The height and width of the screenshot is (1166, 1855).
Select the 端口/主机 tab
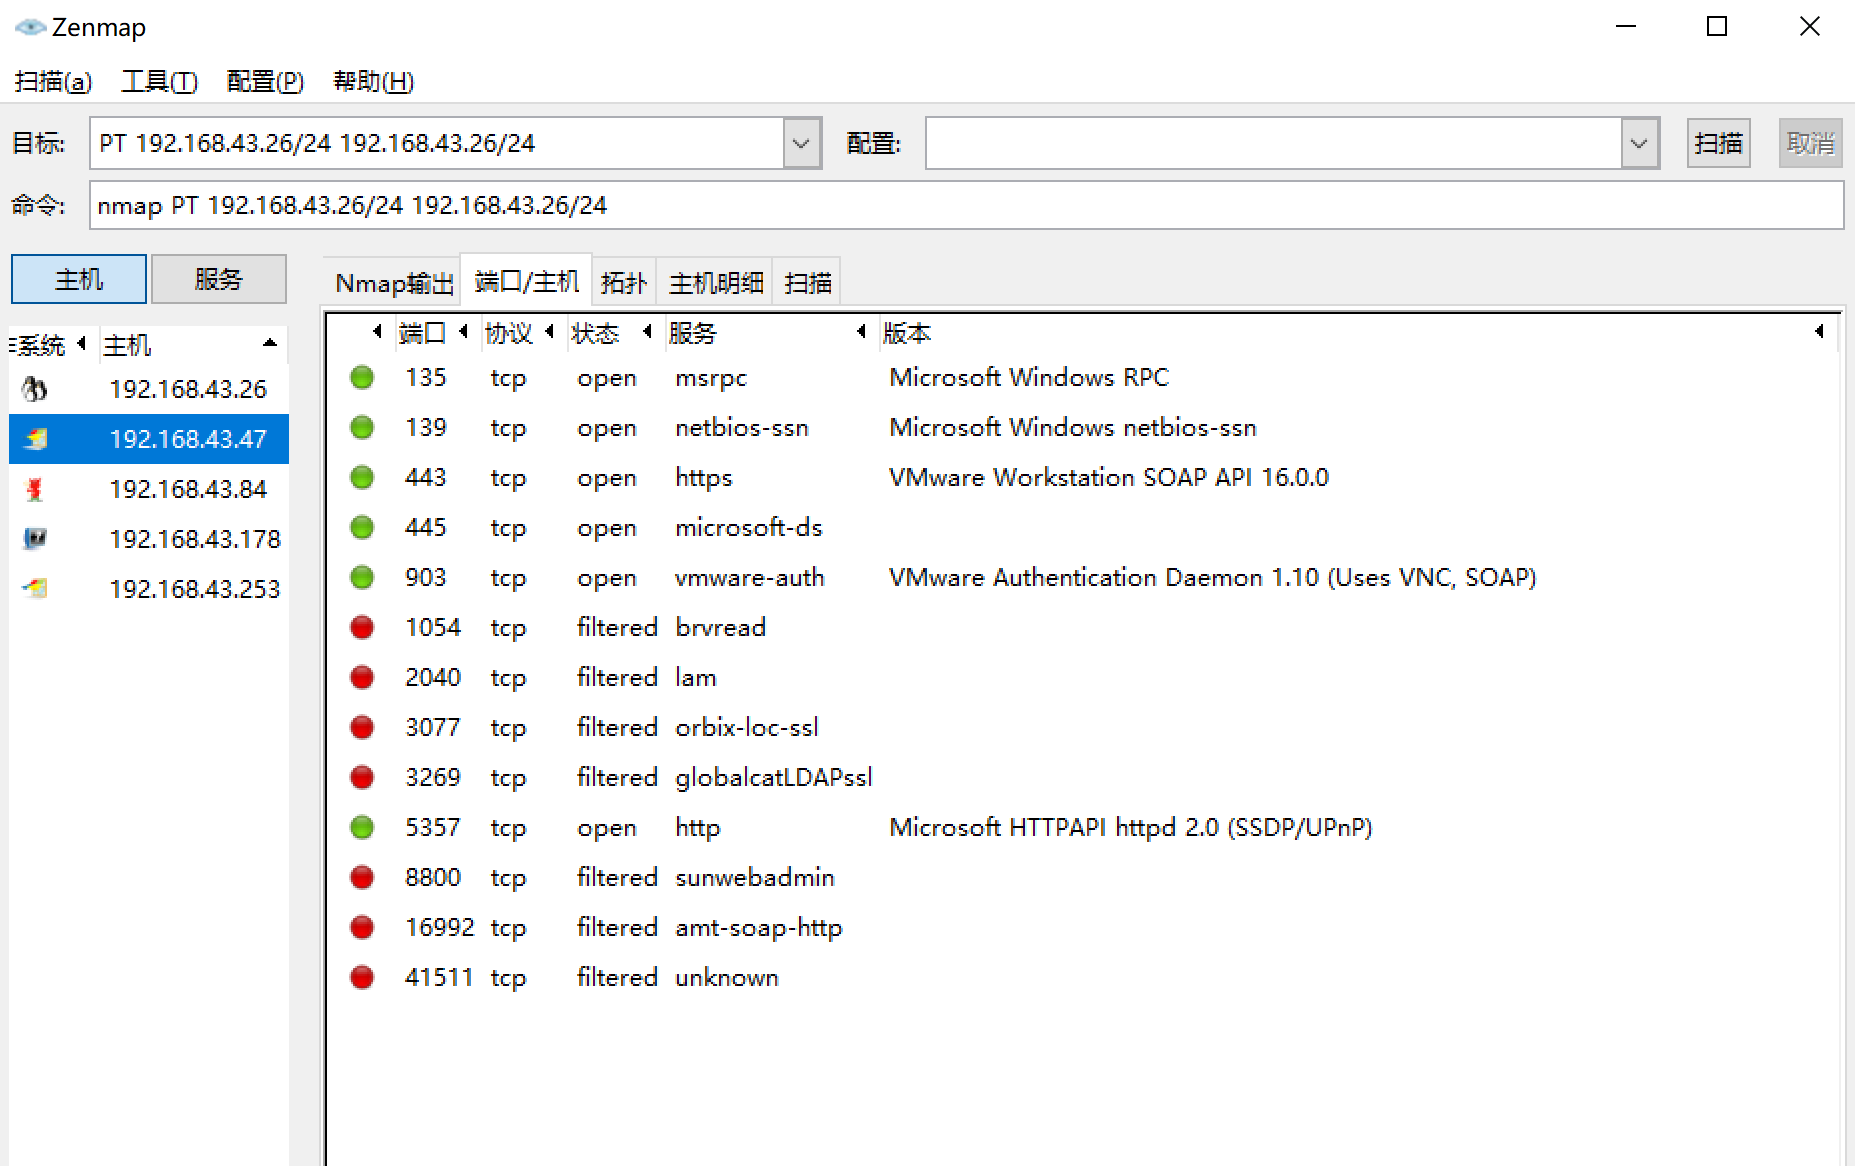526,281
